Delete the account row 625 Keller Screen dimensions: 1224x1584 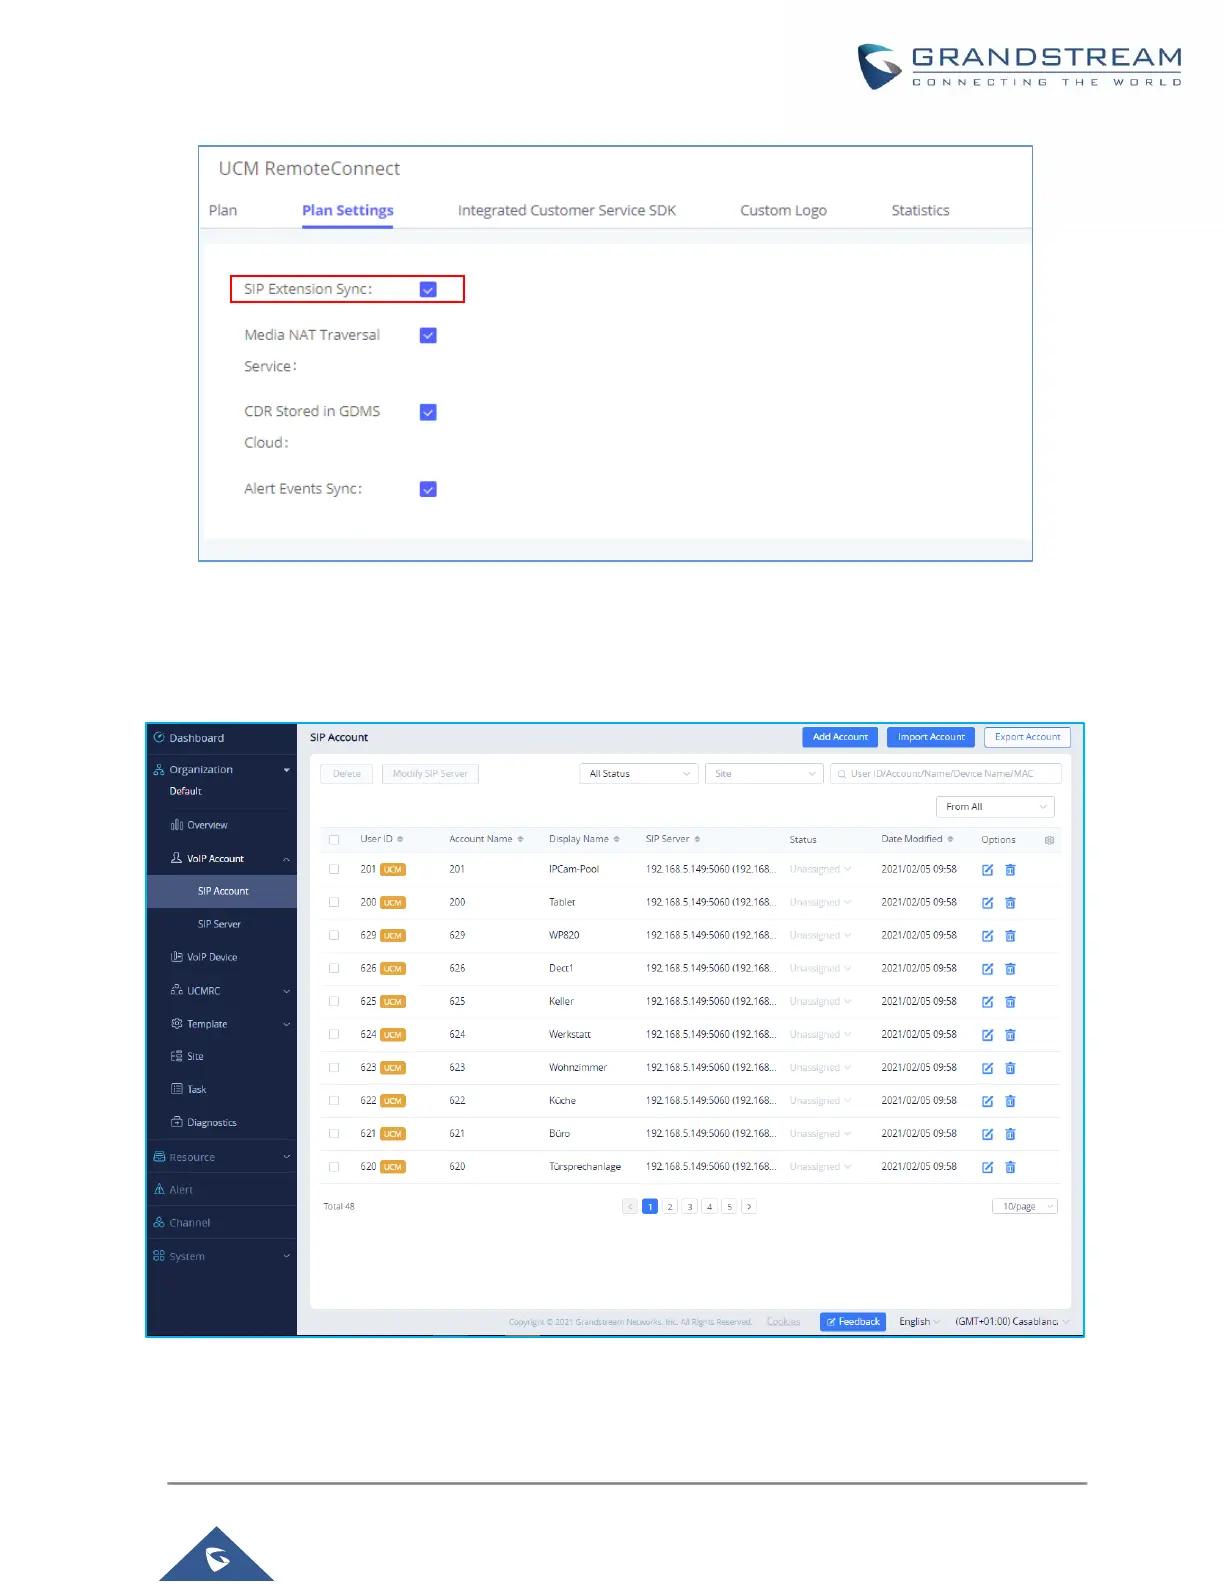coord(1010,1002)
